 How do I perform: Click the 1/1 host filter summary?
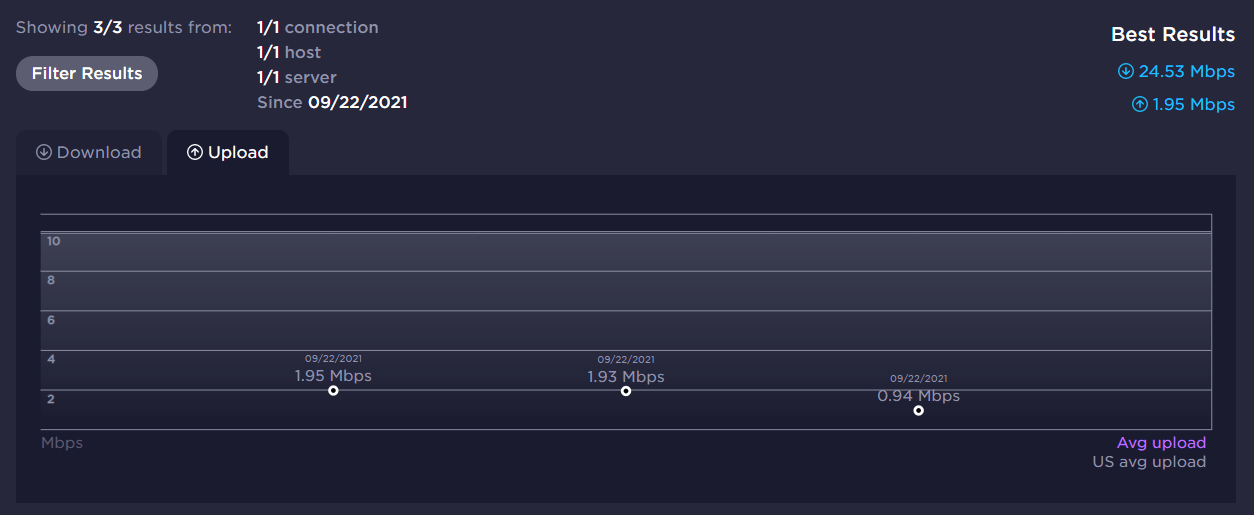tap(289, 52)
